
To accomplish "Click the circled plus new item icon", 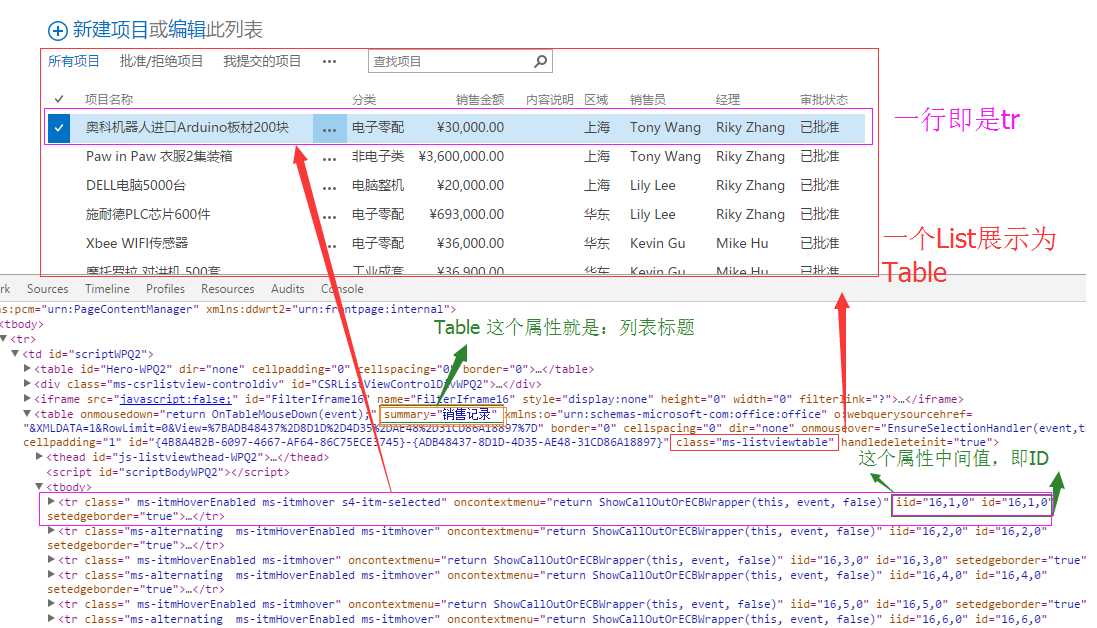I will tap(57, 30).
